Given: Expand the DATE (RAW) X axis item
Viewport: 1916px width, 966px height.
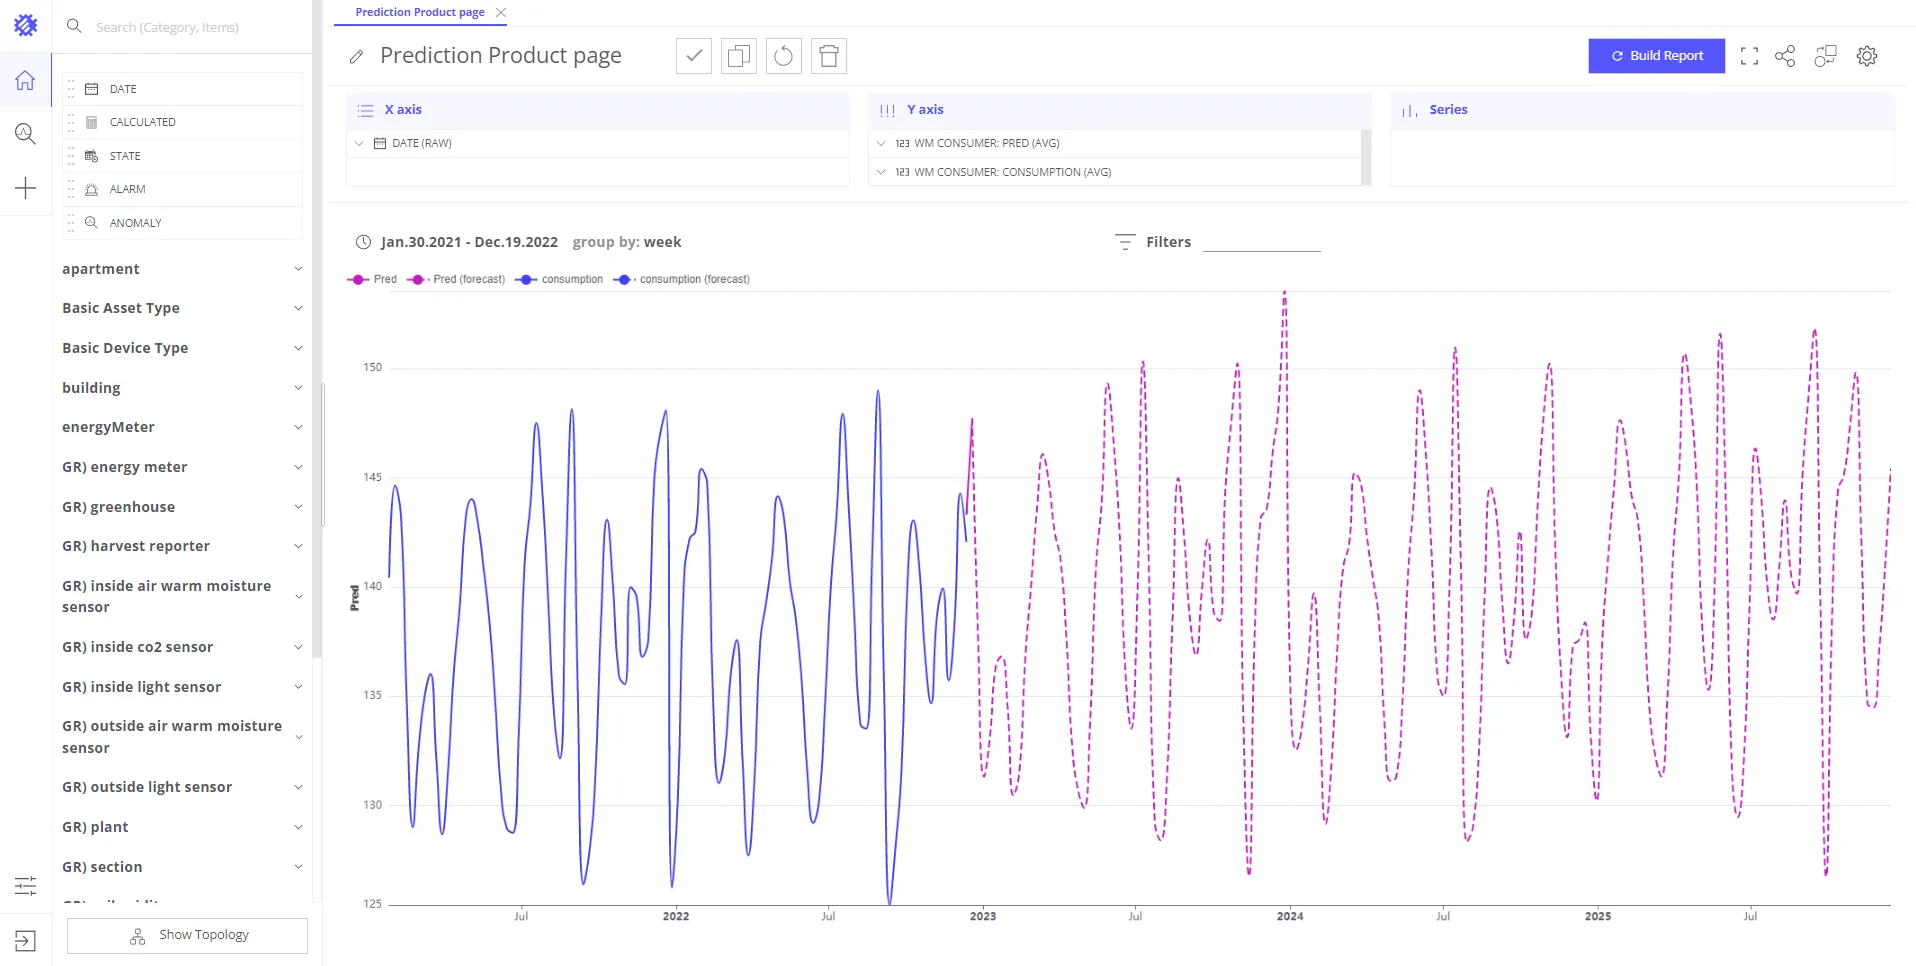Looking at the screenshot, I should point(359,144).
